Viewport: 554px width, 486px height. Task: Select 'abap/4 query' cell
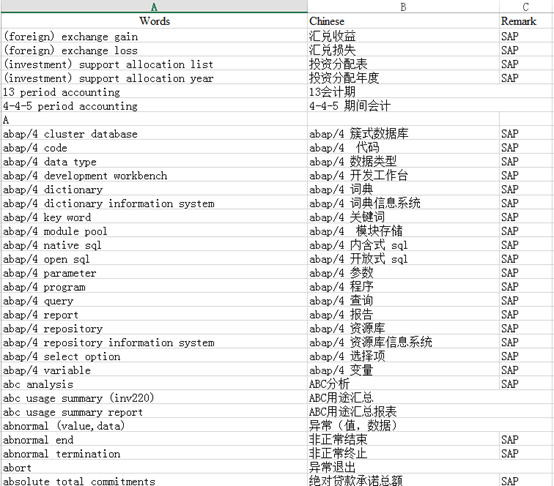(154, 301)
